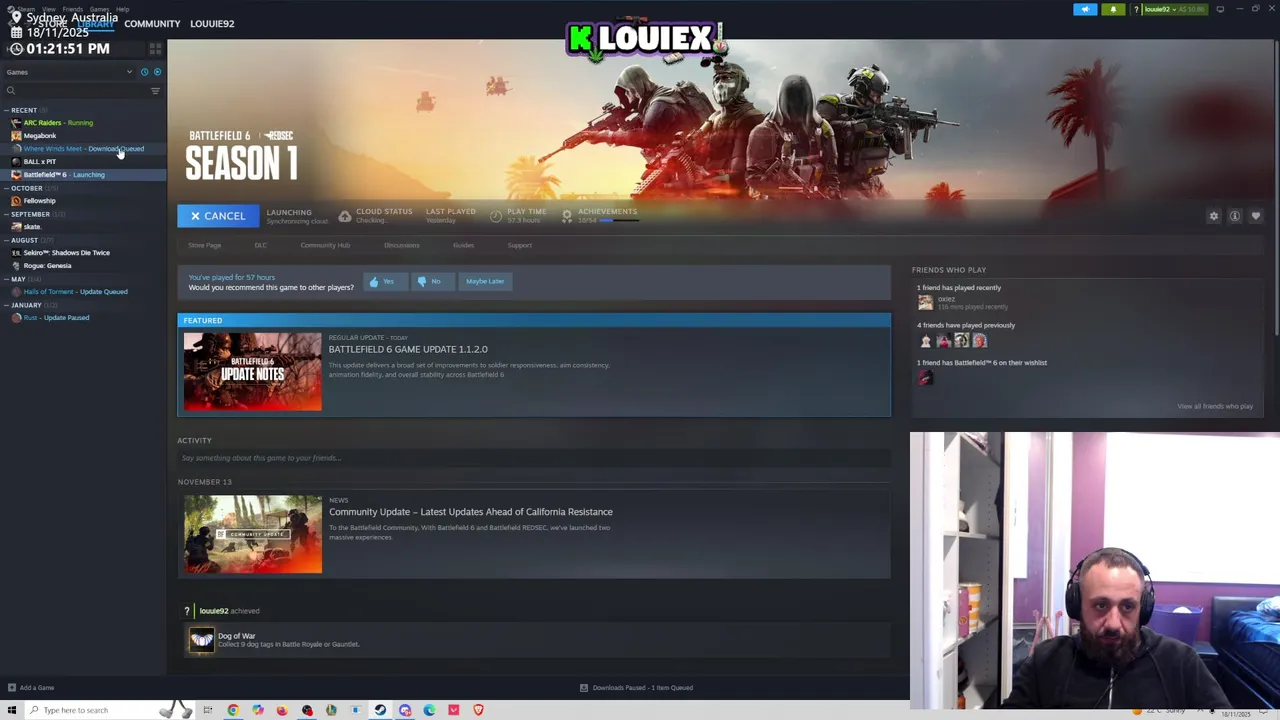Toggle recent activity clock filter

click(x=144, y=72)
